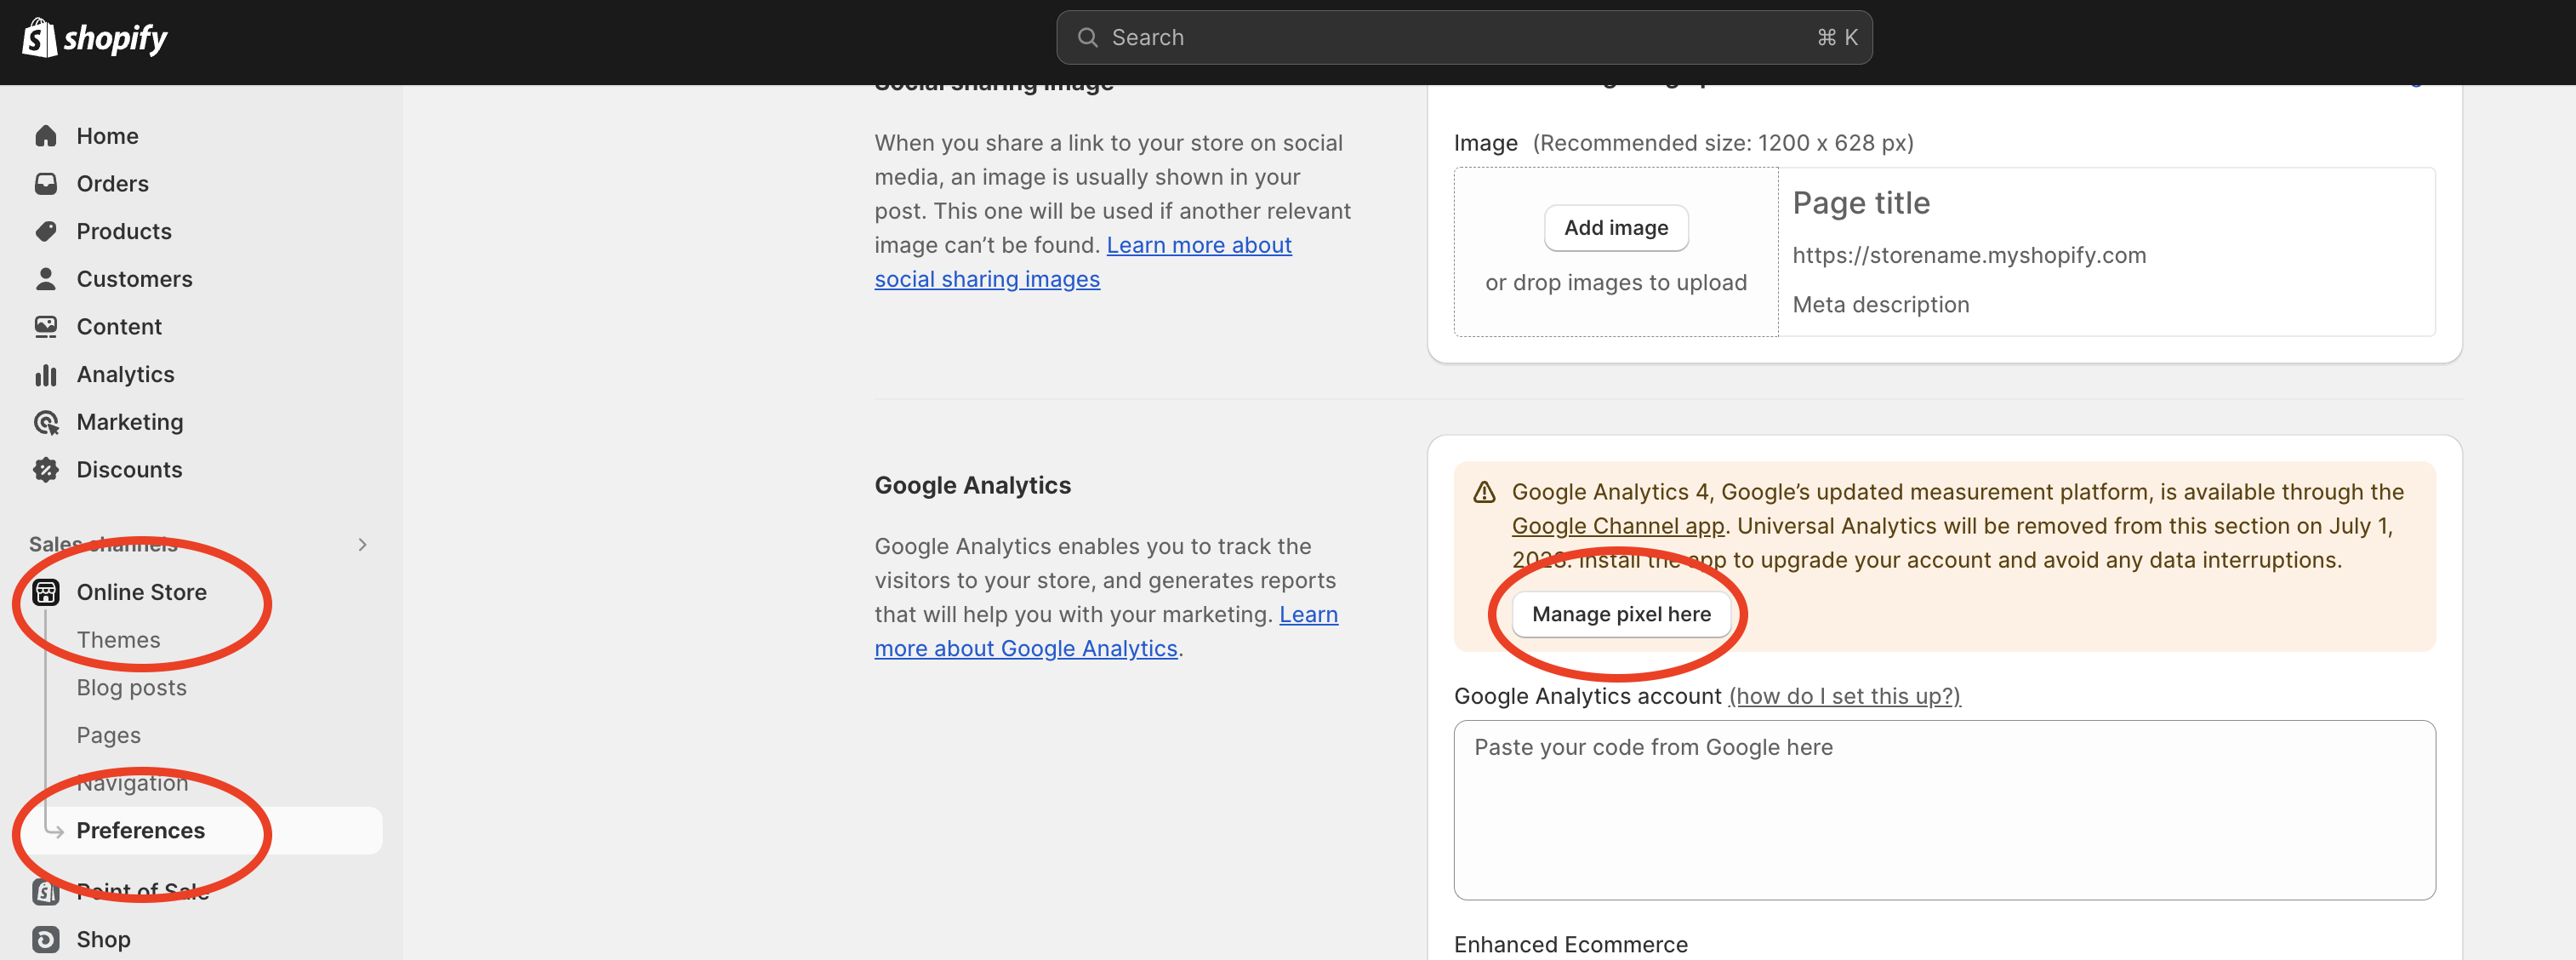Screen dimensions: 2576x960
Task: Click the search magnifier icon
Action: (x=1087, y=38)
